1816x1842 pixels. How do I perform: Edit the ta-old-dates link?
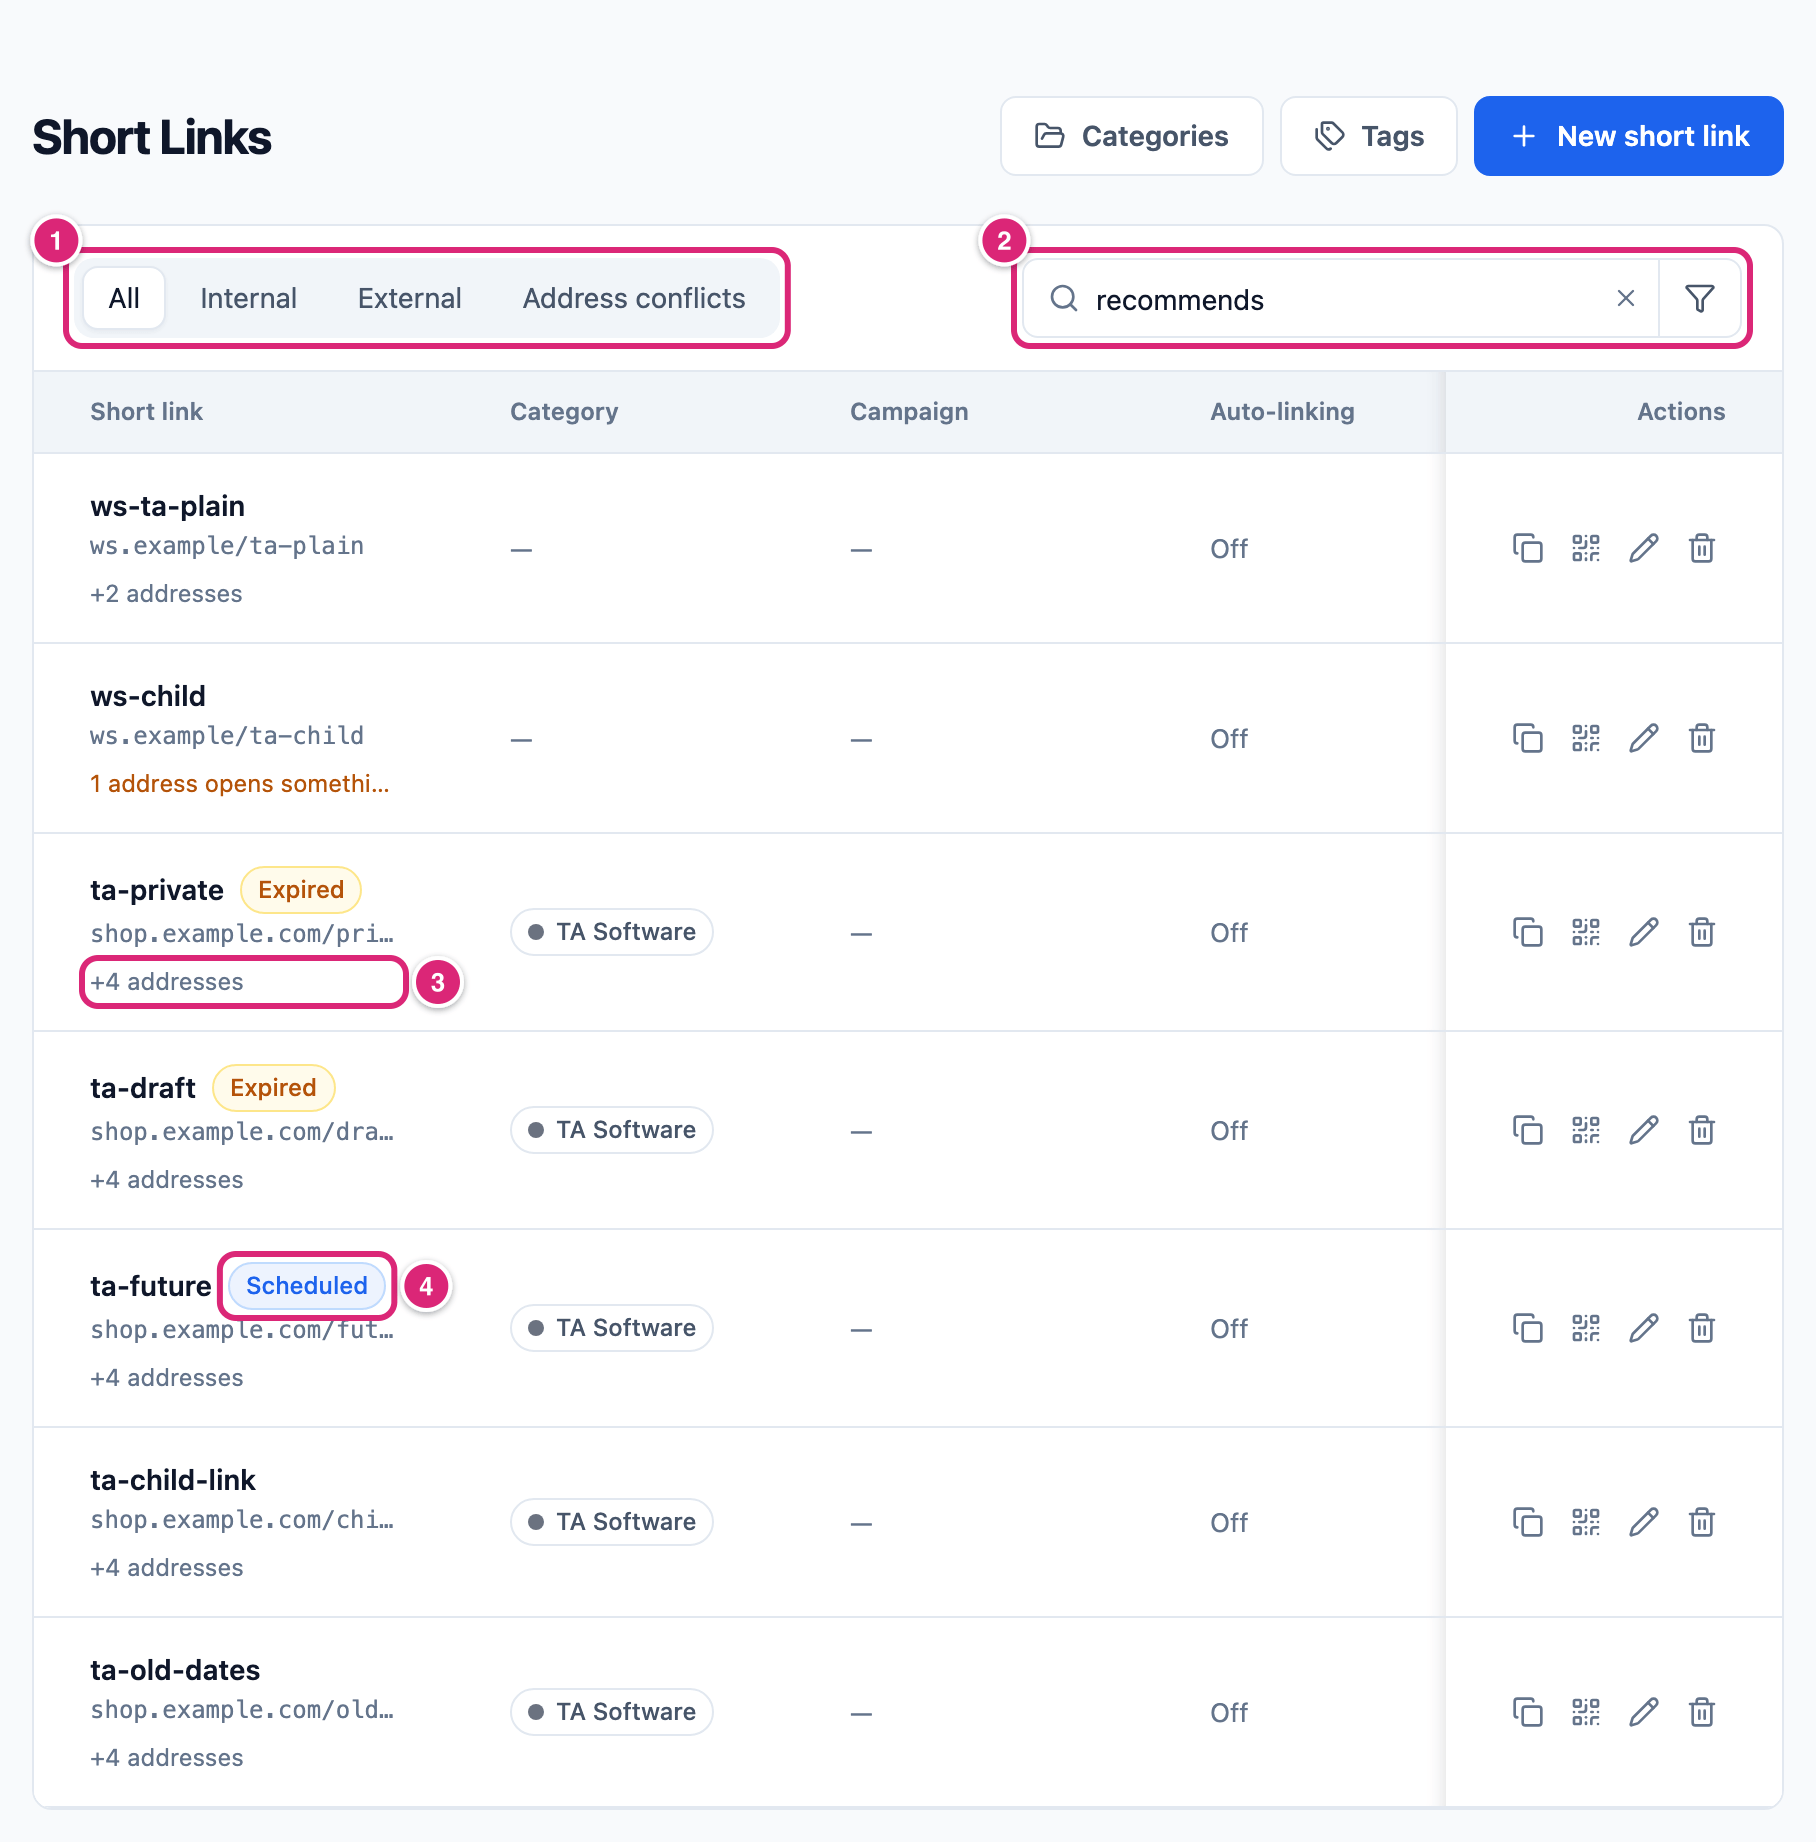(x=1643, y=1712)
